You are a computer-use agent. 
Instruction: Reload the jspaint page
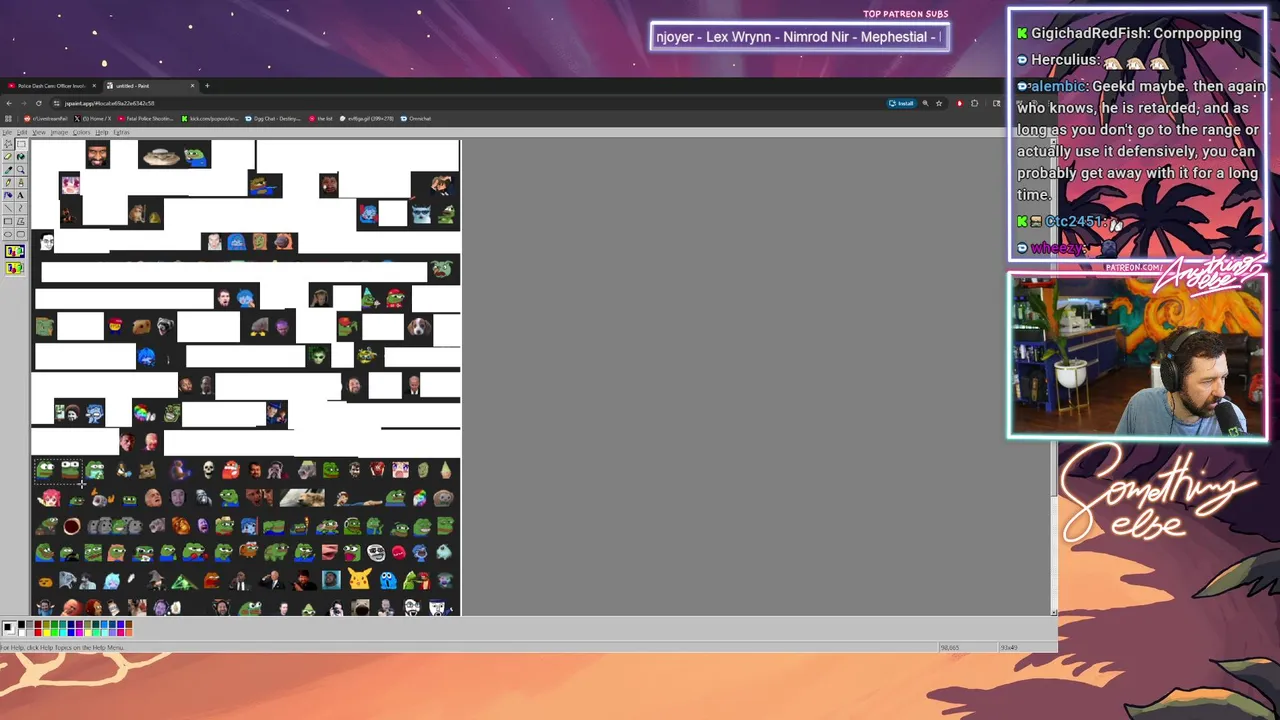pyautogui.click(x=39, y=103)
